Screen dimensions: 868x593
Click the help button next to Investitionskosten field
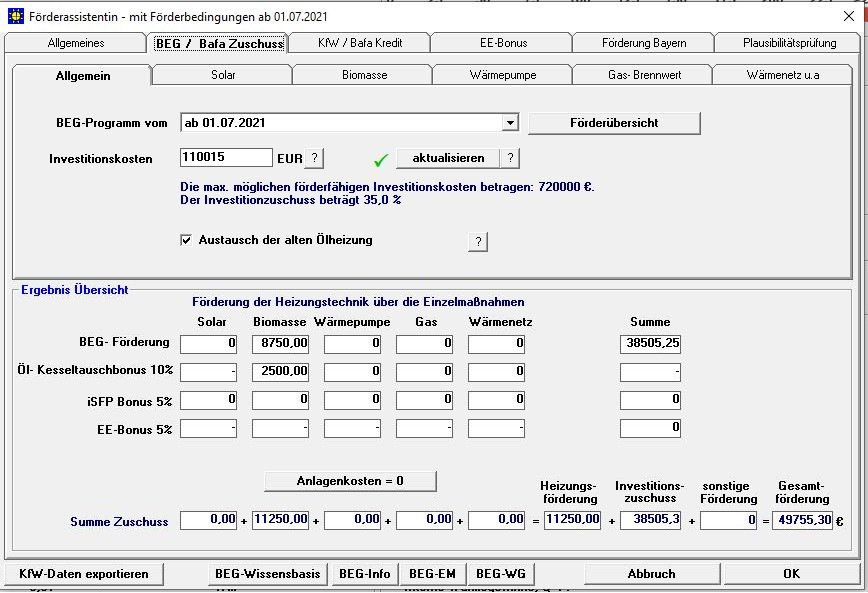click(314, 159)
